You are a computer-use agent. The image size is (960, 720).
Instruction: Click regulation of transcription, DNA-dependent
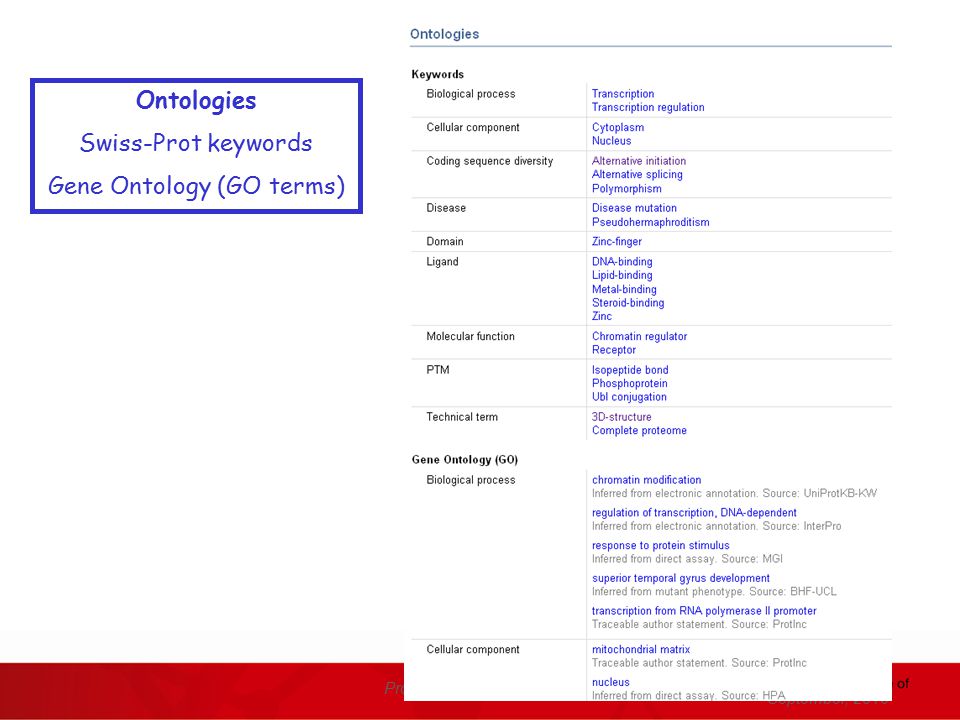[694, 513]
